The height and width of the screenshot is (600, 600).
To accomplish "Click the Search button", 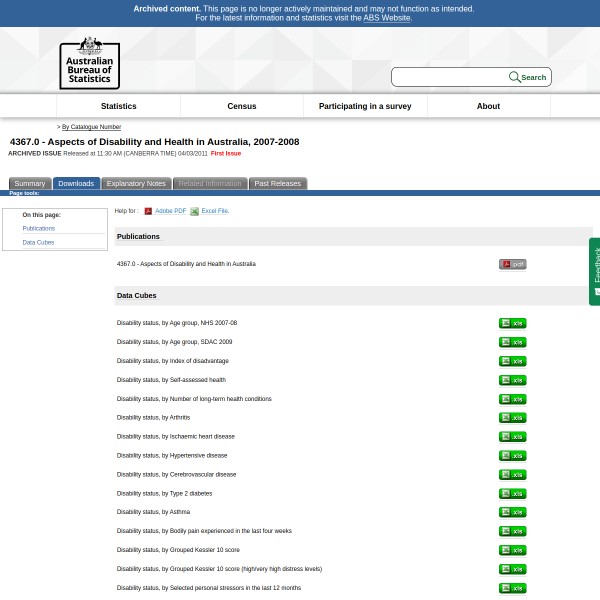I will coord(528,77).
